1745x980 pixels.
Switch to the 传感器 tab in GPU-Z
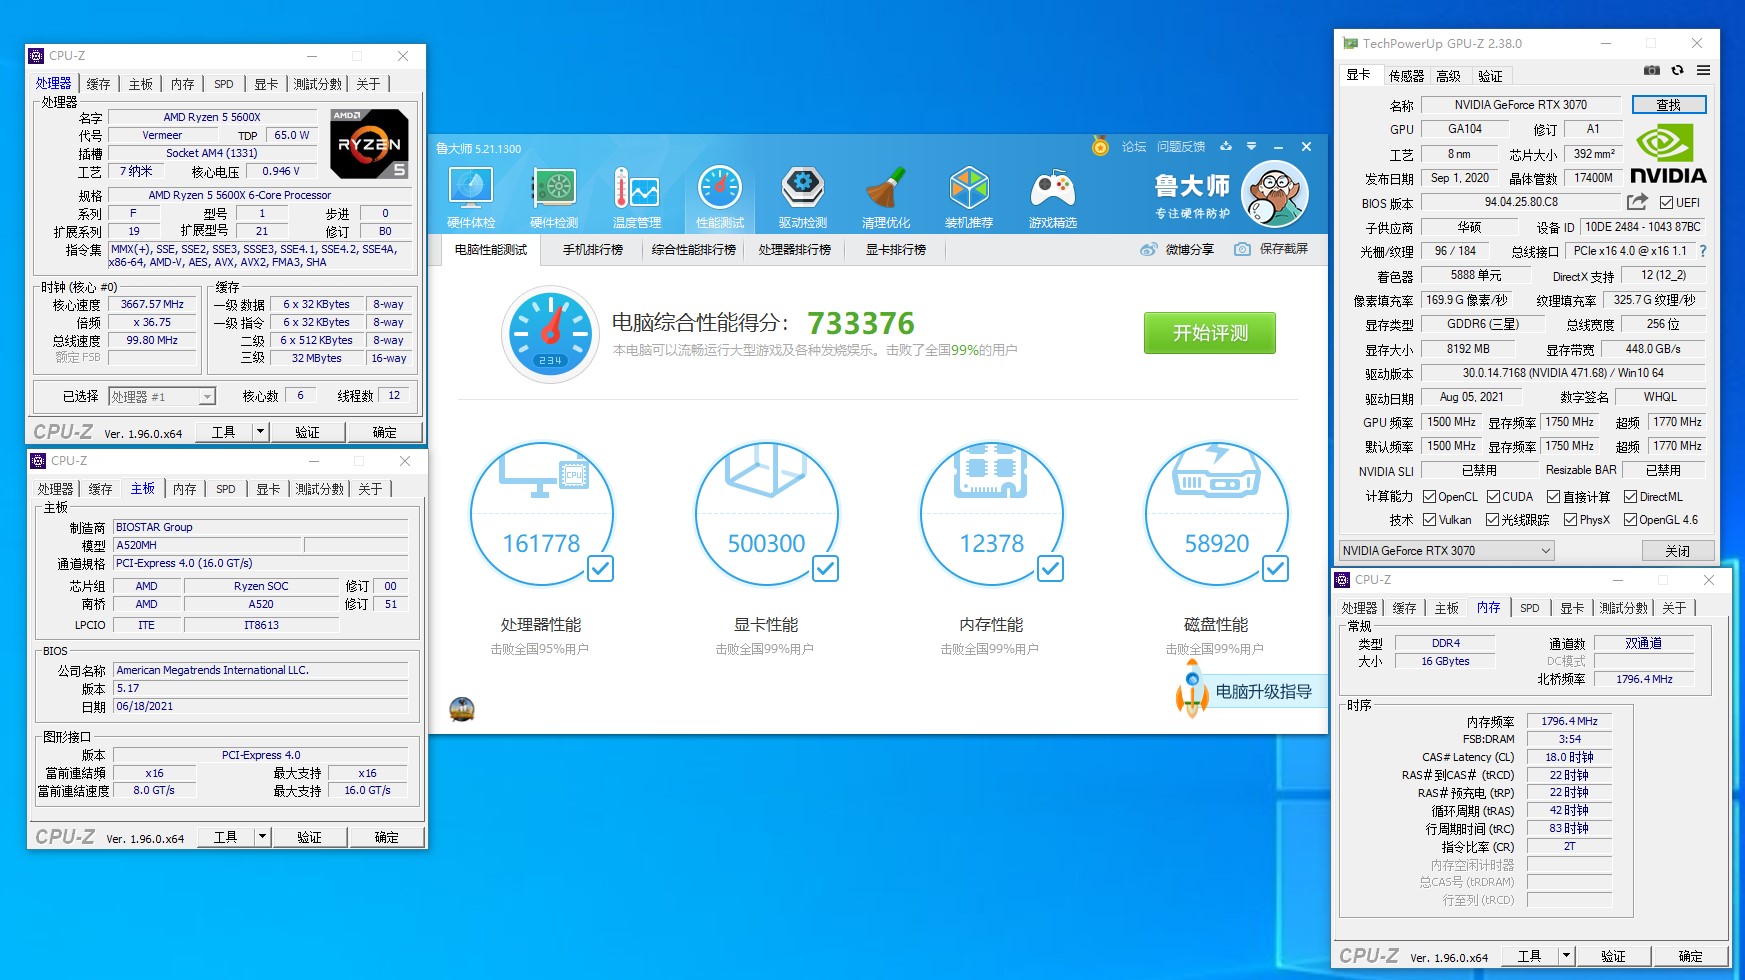coord(1406,76)
